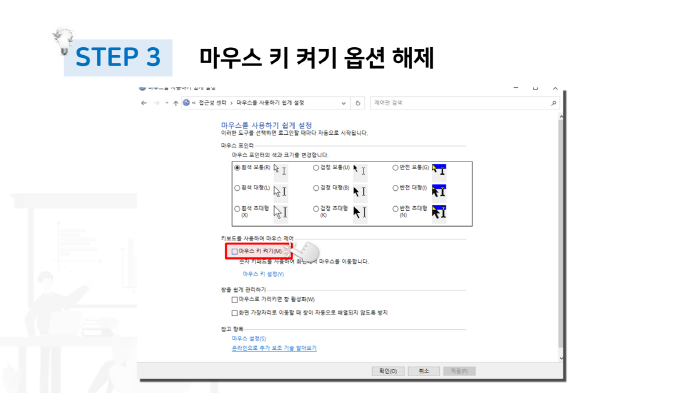Refresh the page with the refresh button
Image resolution: width=700 pixels, height=393 pixels.
[x=358, y=103]
